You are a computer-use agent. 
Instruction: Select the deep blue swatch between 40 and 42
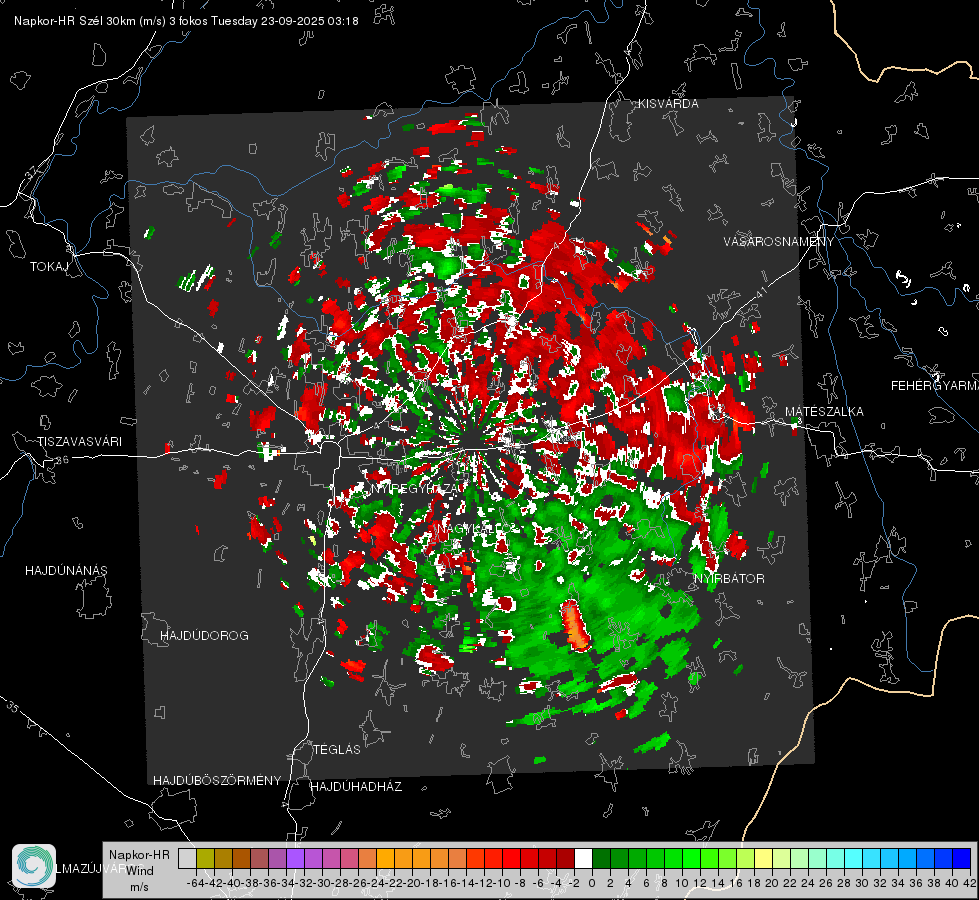coord(962,858)
